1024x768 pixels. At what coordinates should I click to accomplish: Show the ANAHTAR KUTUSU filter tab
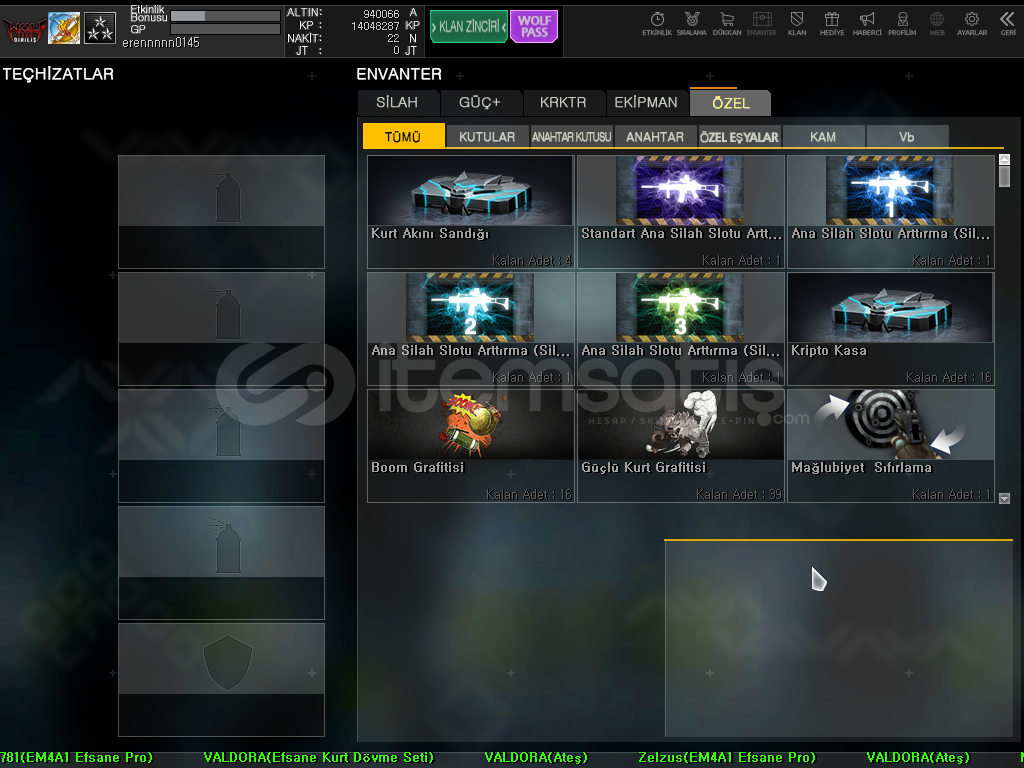tap(571, 136)
